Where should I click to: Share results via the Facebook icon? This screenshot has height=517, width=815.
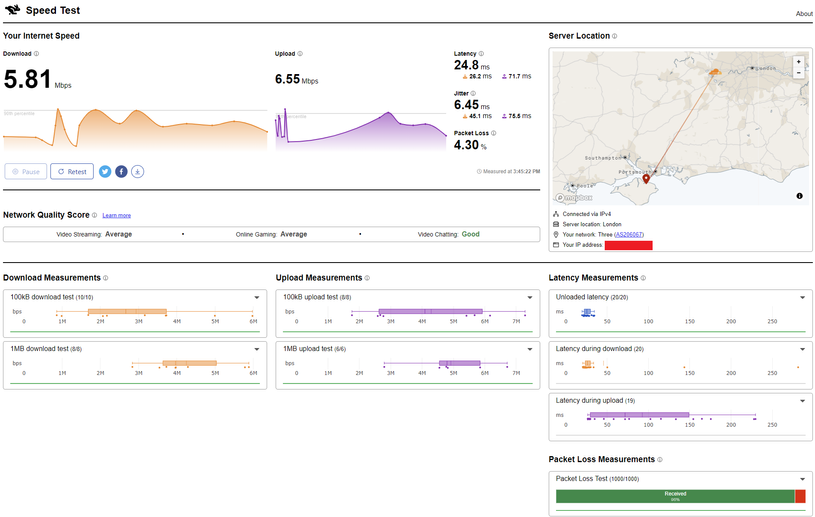121,171
